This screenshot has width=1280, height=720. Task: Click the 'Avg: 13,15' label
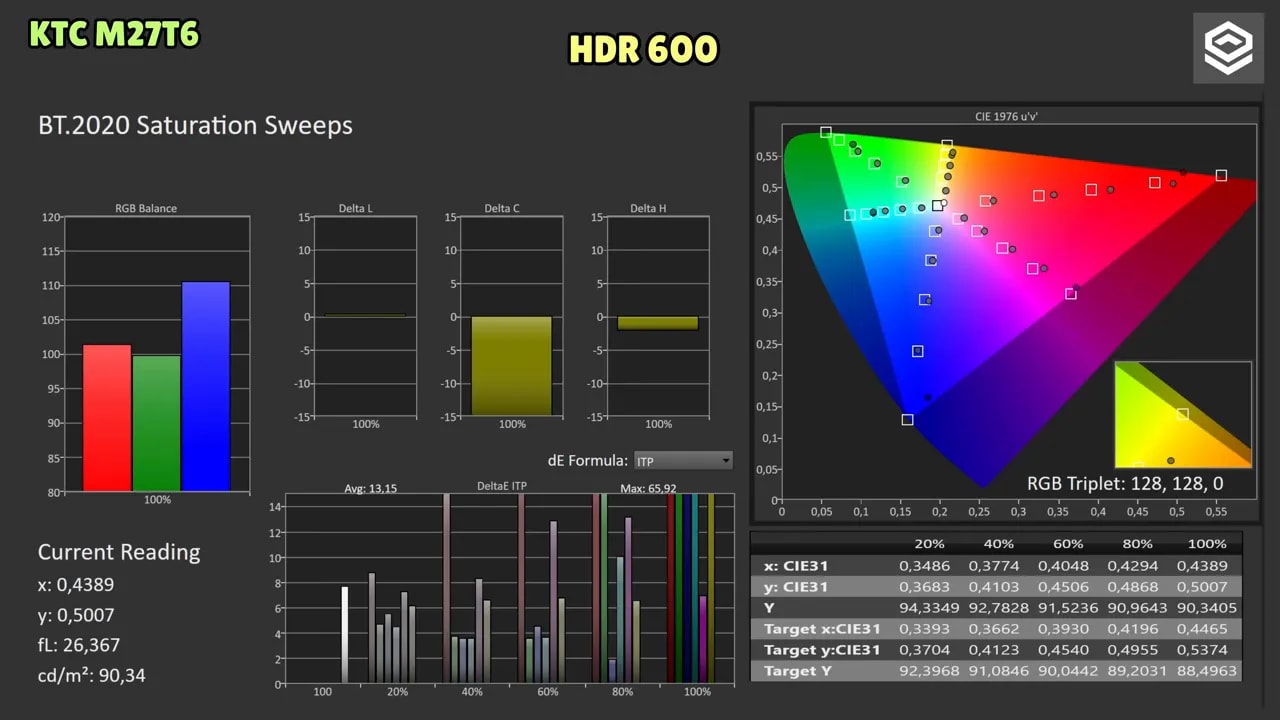(x=370, y=488)
